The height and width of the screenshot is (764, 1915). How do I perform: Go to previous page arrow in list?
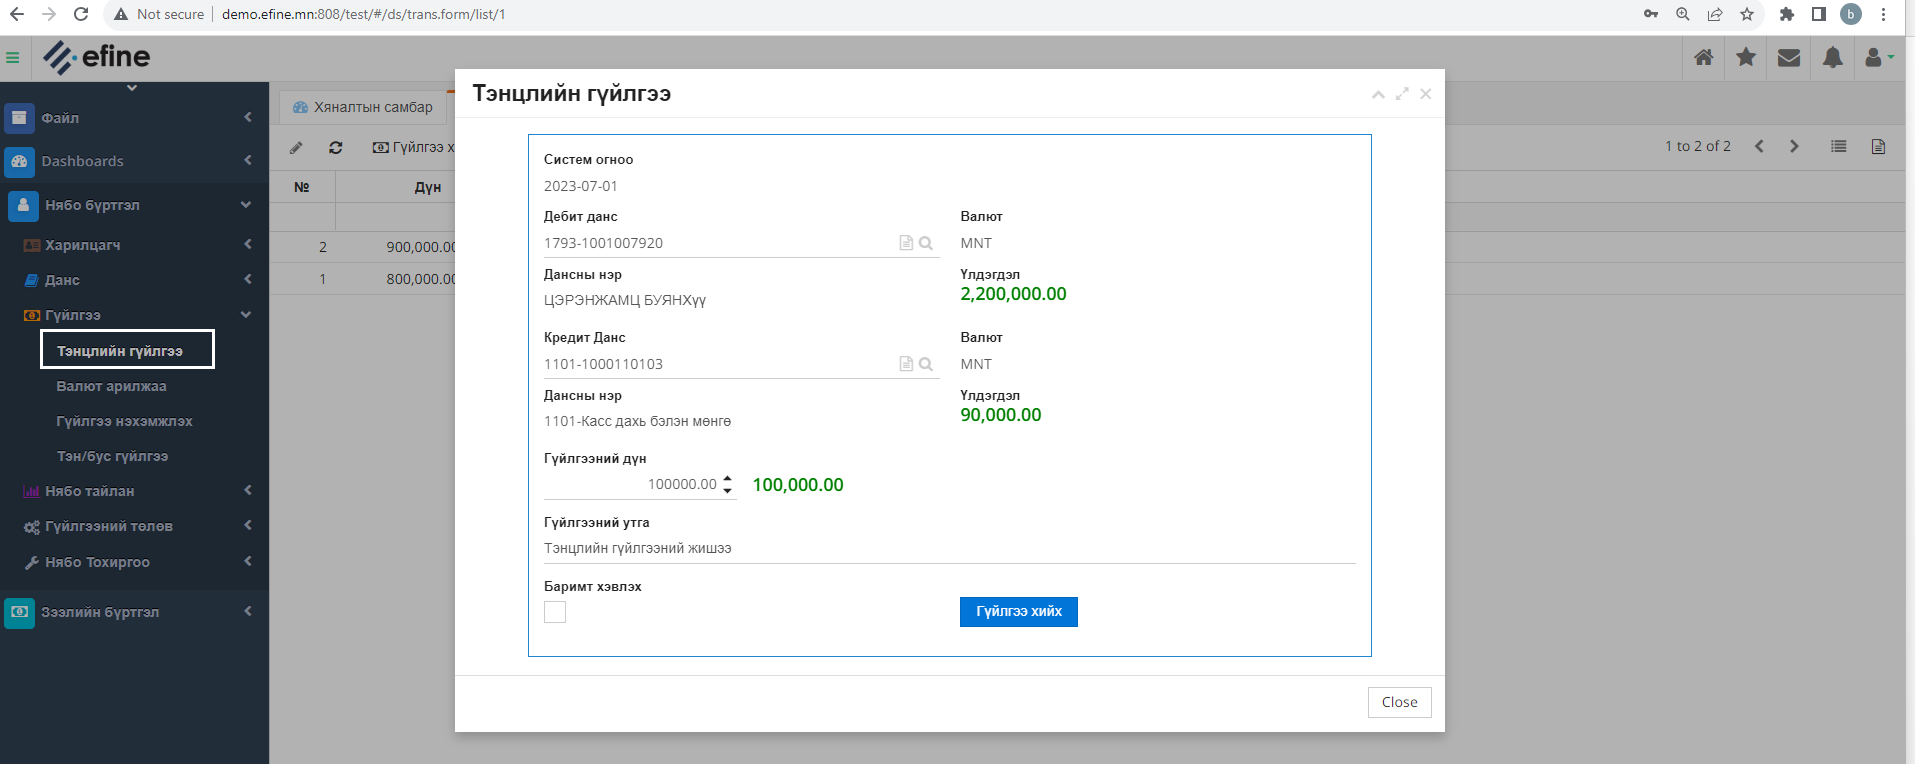(1759, 147)
